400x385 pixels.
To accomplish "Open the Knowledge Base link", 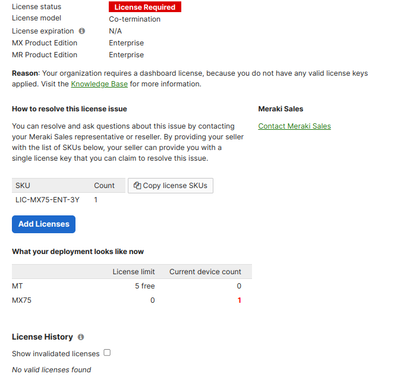I will pyautogui.click(x=99, y=84).
